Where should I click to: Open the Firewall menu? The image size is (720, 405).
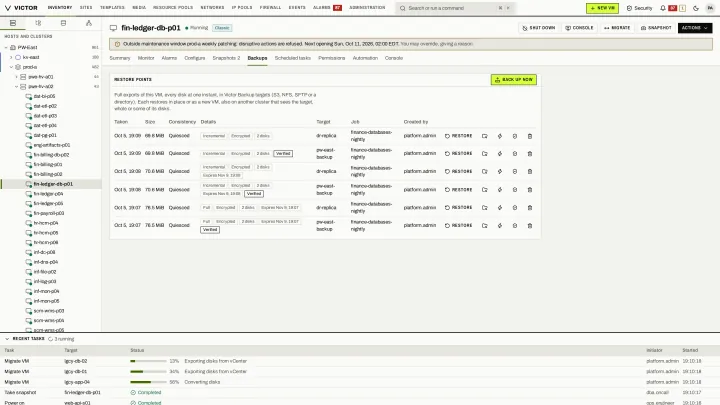coord(270,8)
